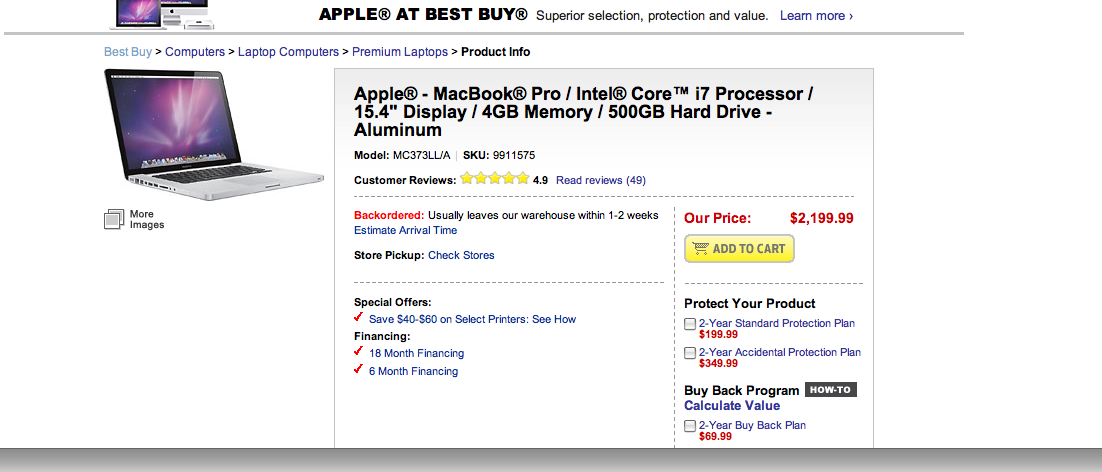Click the red checkmark beside 18 Month Financing
This screenshot has height=472, width=1102.
tap(358, 351)
